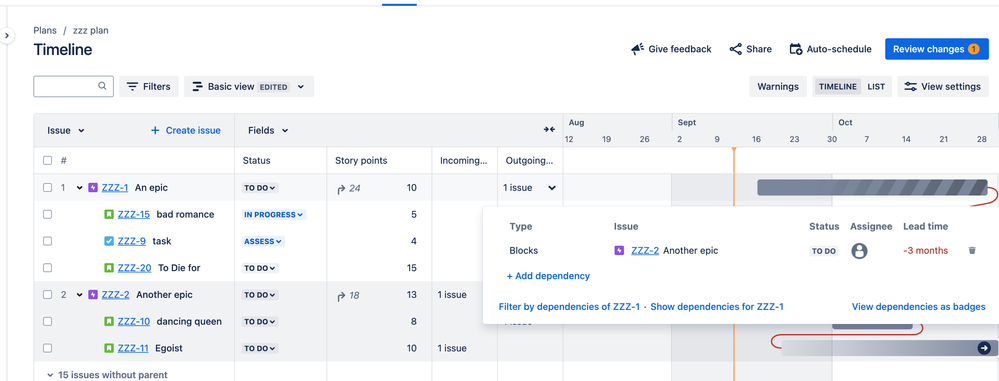Click the ZZZ-1 epic timeline bar
This screenshot has width=999, height=381.
[x=872, y=187]
